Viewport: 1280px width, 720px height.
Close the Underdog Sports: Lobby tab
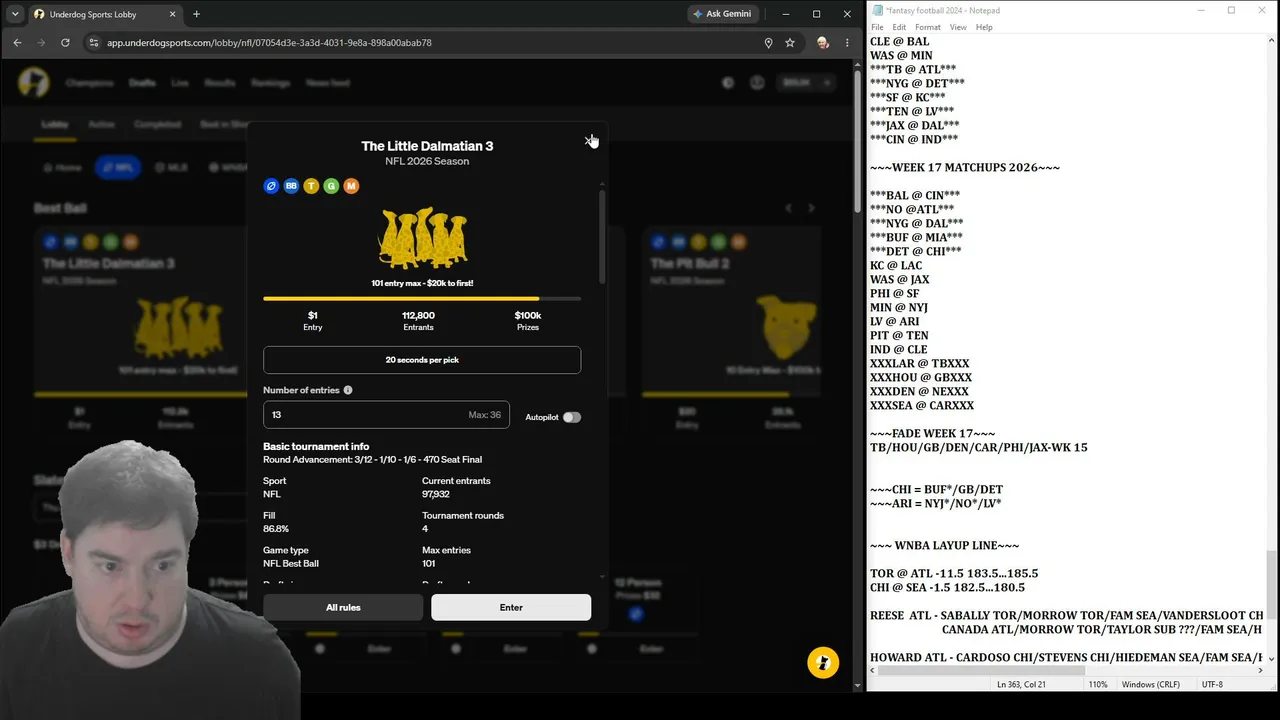[x=172, y=14]
